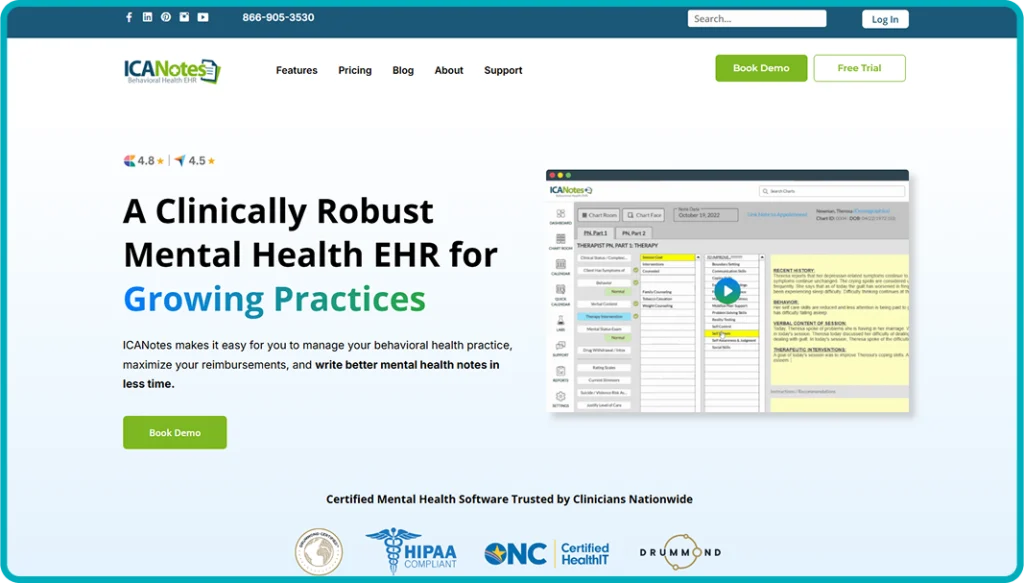
Task: Go to the Pricing page
Action: (355, 71)
